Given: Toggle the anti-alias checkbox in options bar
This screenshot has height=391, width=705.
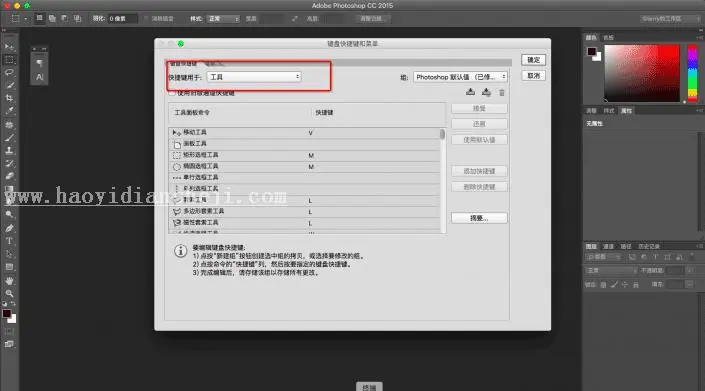Looking at the screenshot, I should (x=146, y=18).
